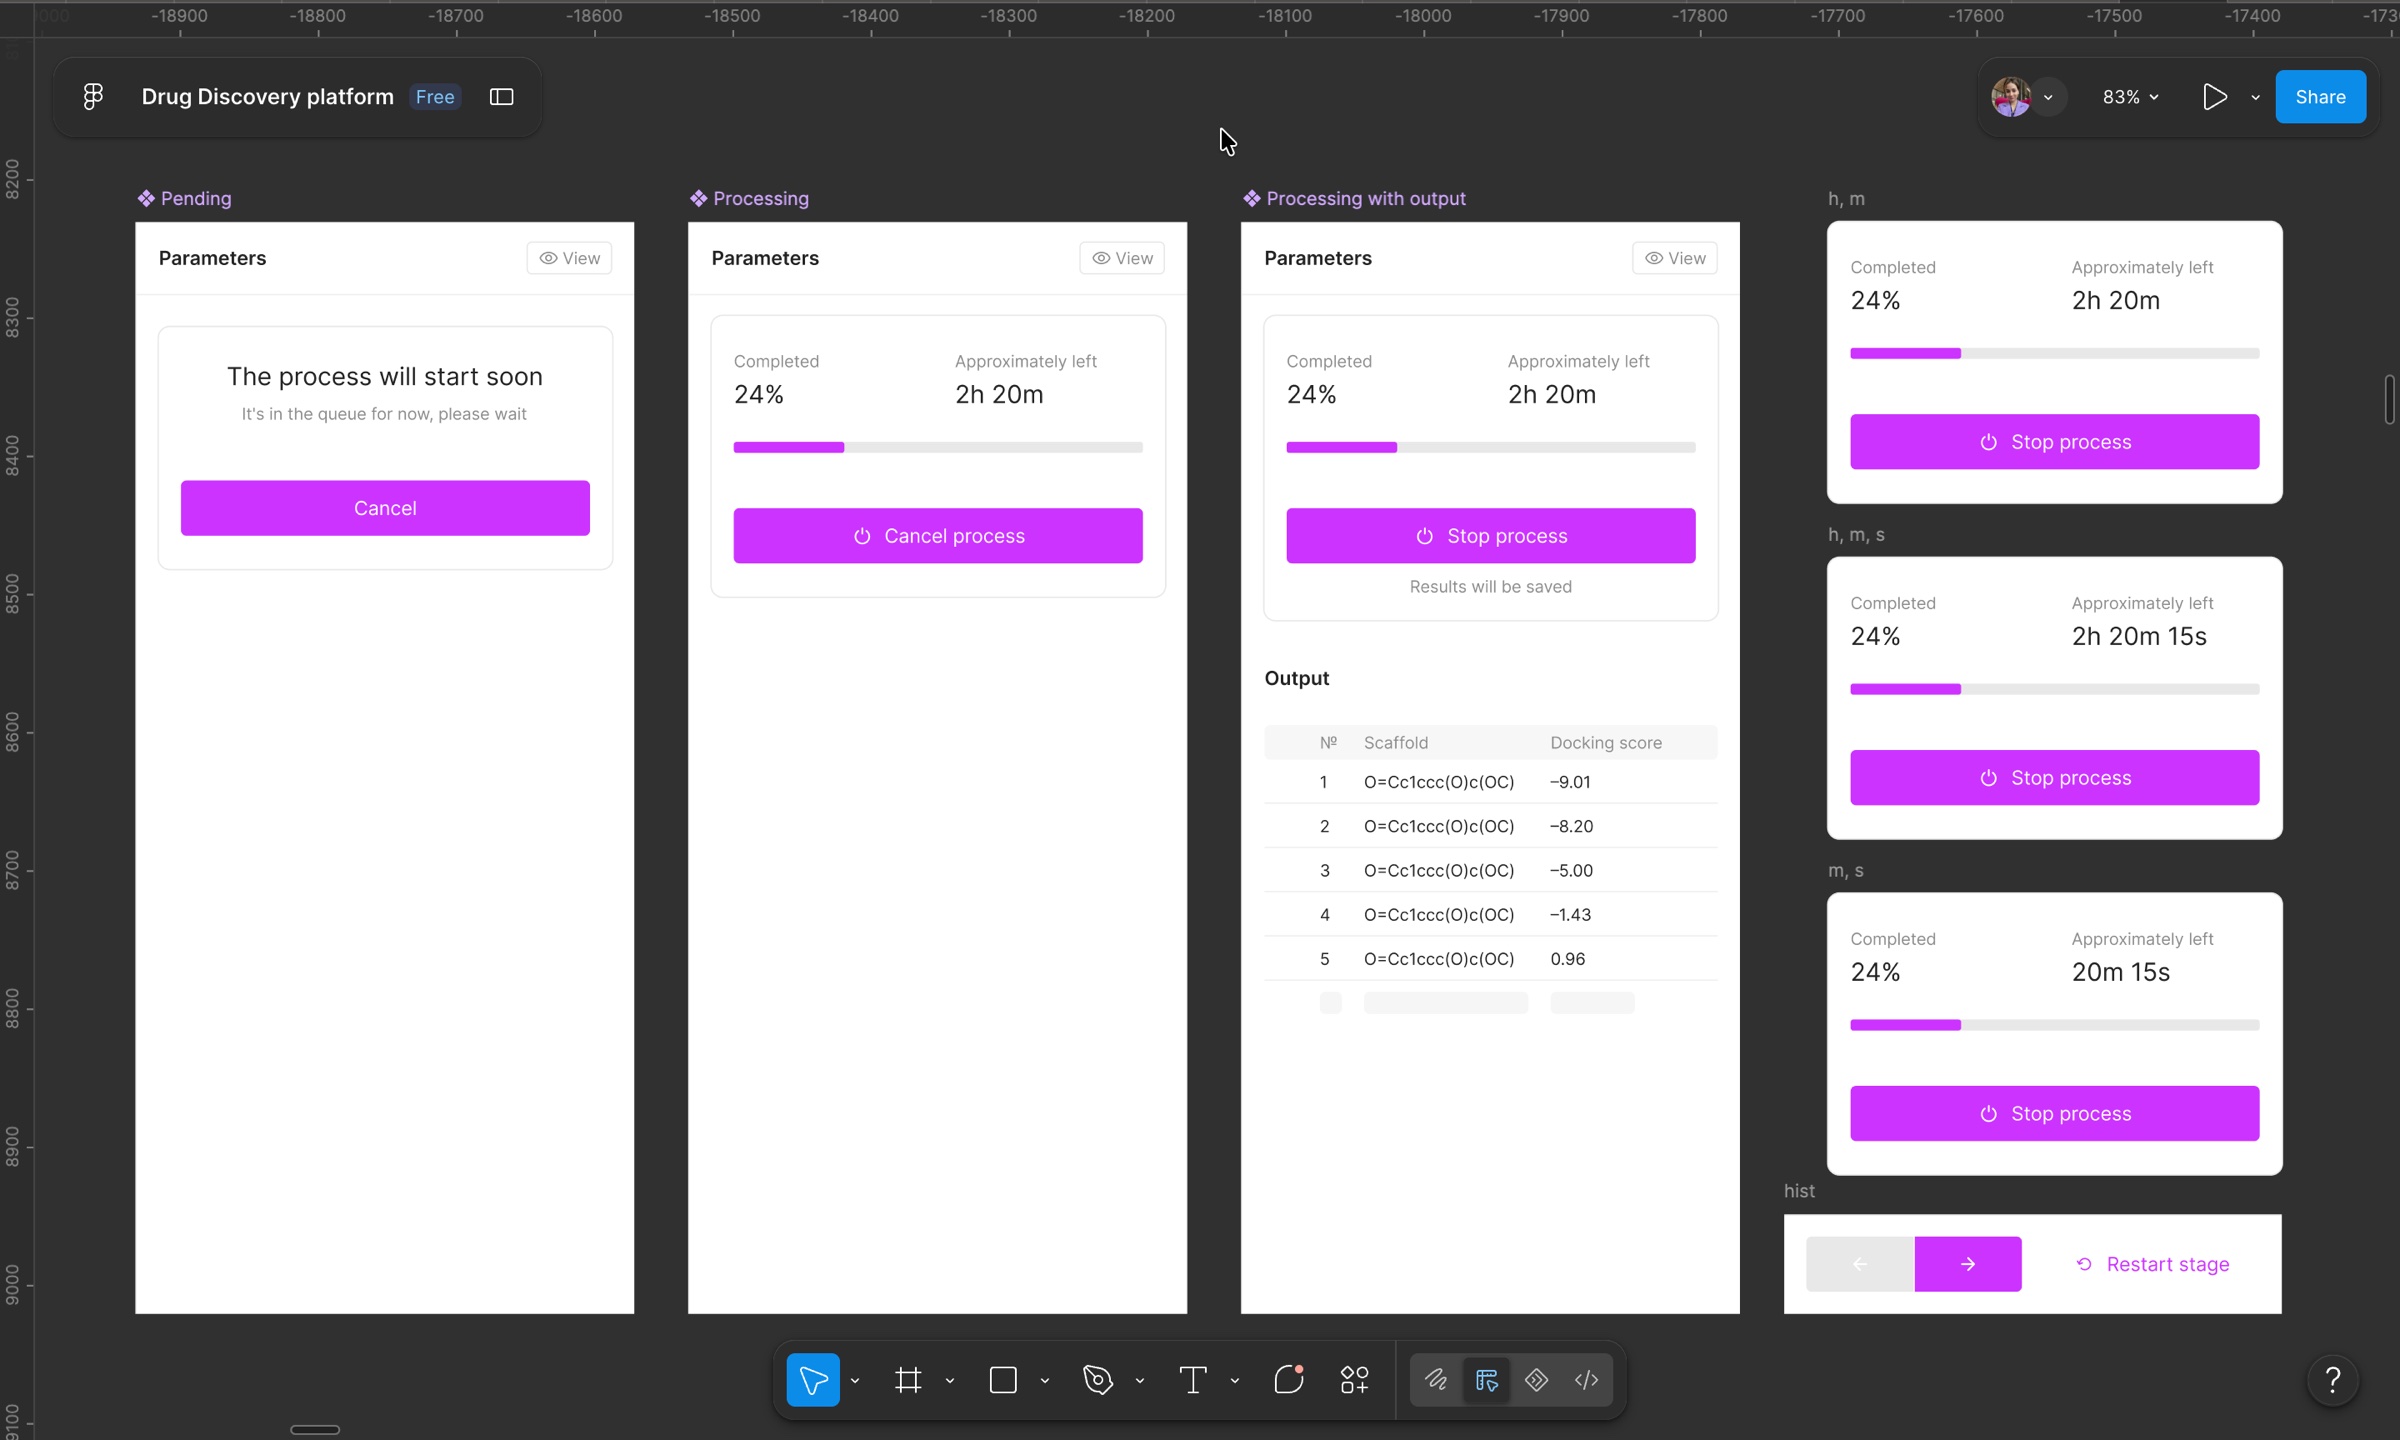The height and width of the screenshot is (1440, 2400).
Task: Click View in Processing Parameters header
Action: tap(1122, 258)
